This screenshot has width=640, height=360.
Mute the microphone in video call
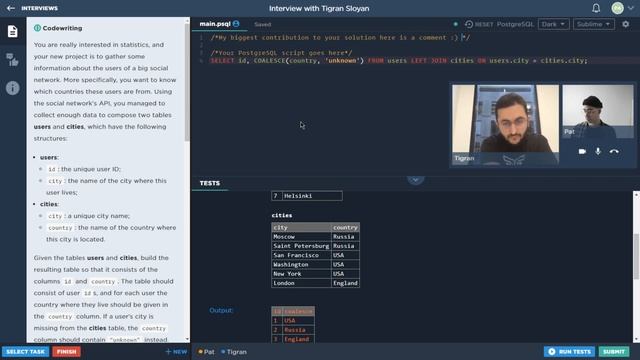point(598,151)
